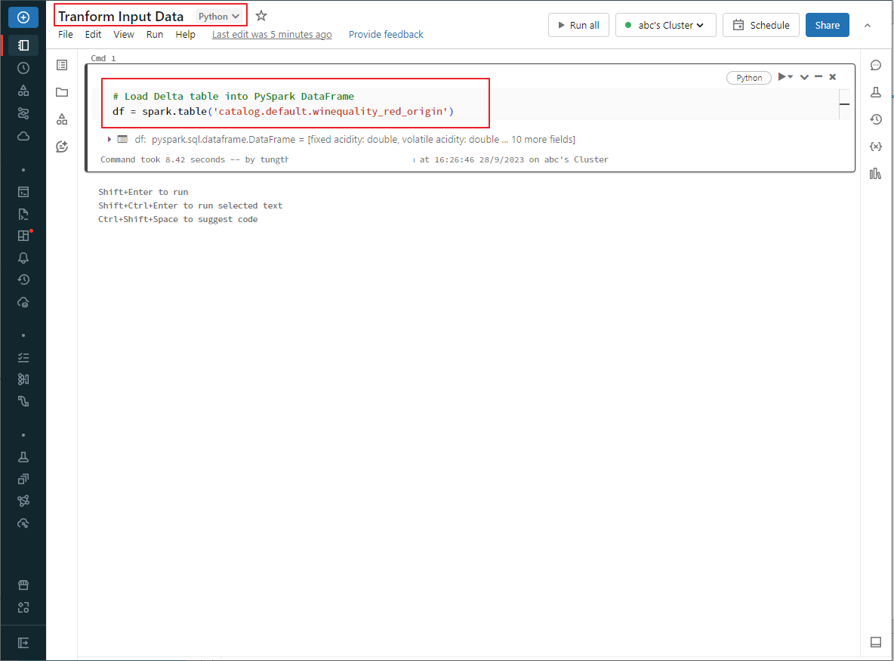Open Workflows icon in dark sidebar

pyautogui.click(x=23, y=113)
